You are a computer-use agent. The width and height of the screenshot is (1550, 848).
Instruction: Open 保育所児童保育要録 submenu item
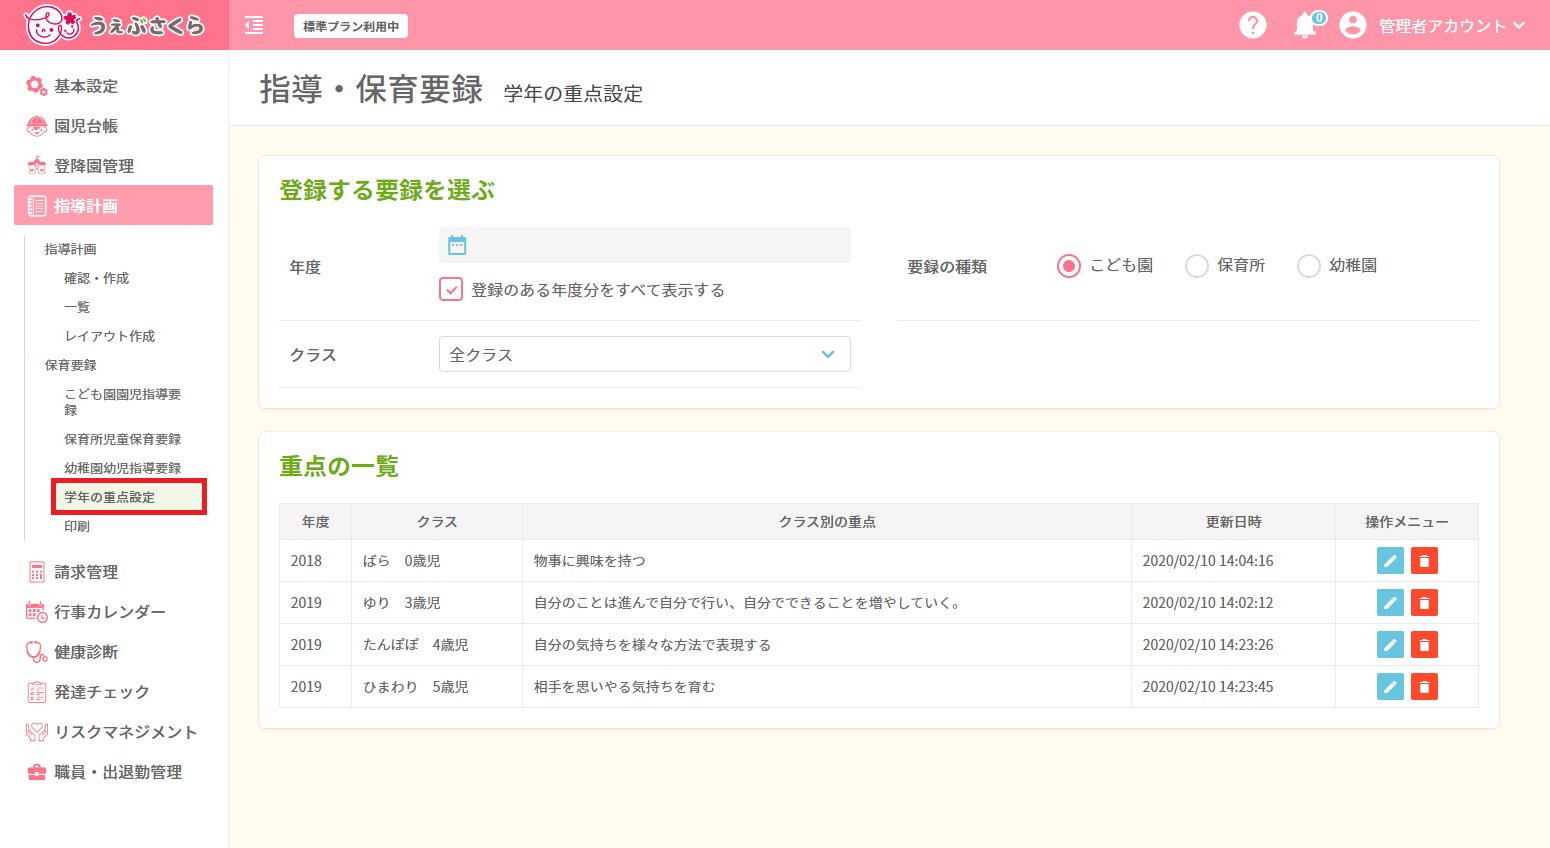click(123, 439)
